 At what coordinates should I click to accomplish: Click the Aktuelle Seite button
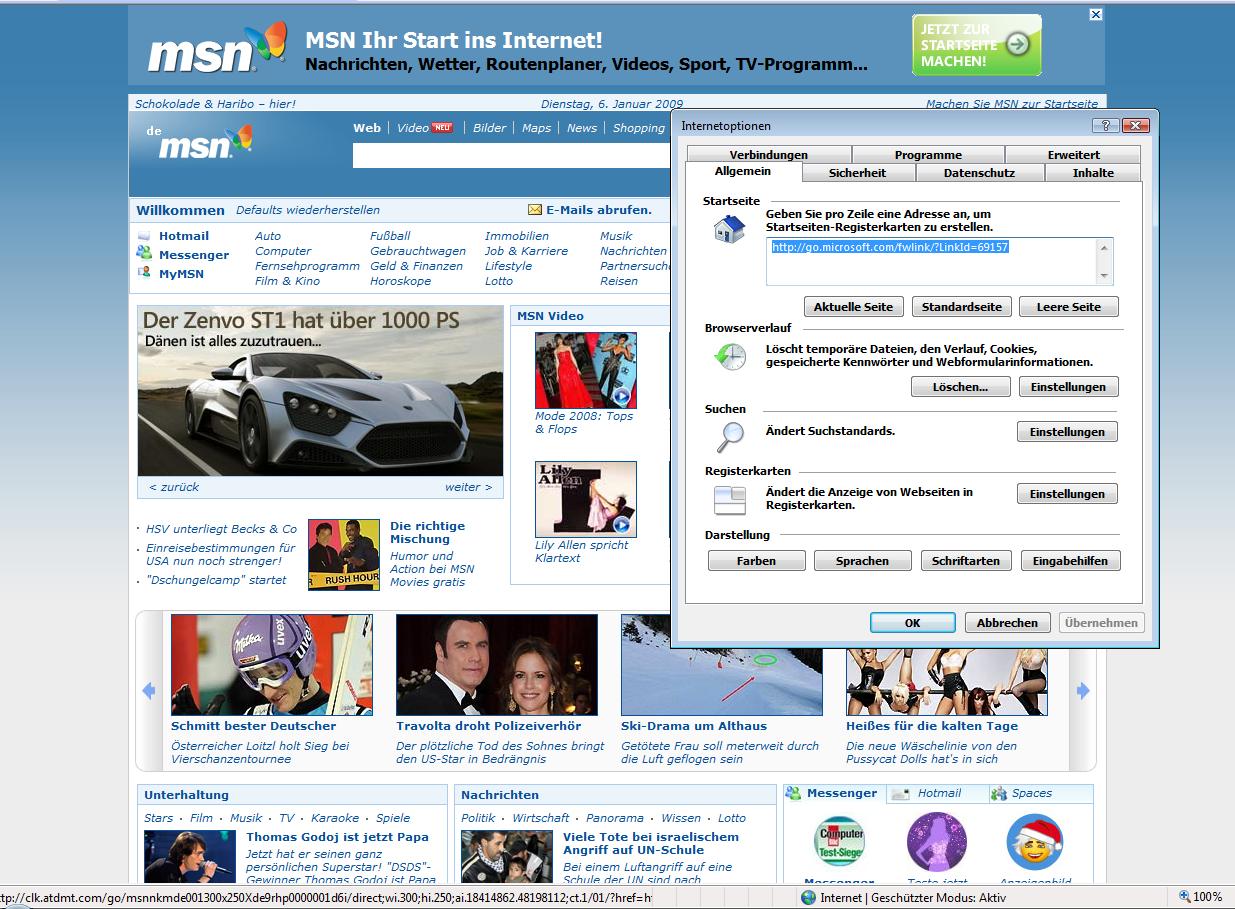point(854,307)
